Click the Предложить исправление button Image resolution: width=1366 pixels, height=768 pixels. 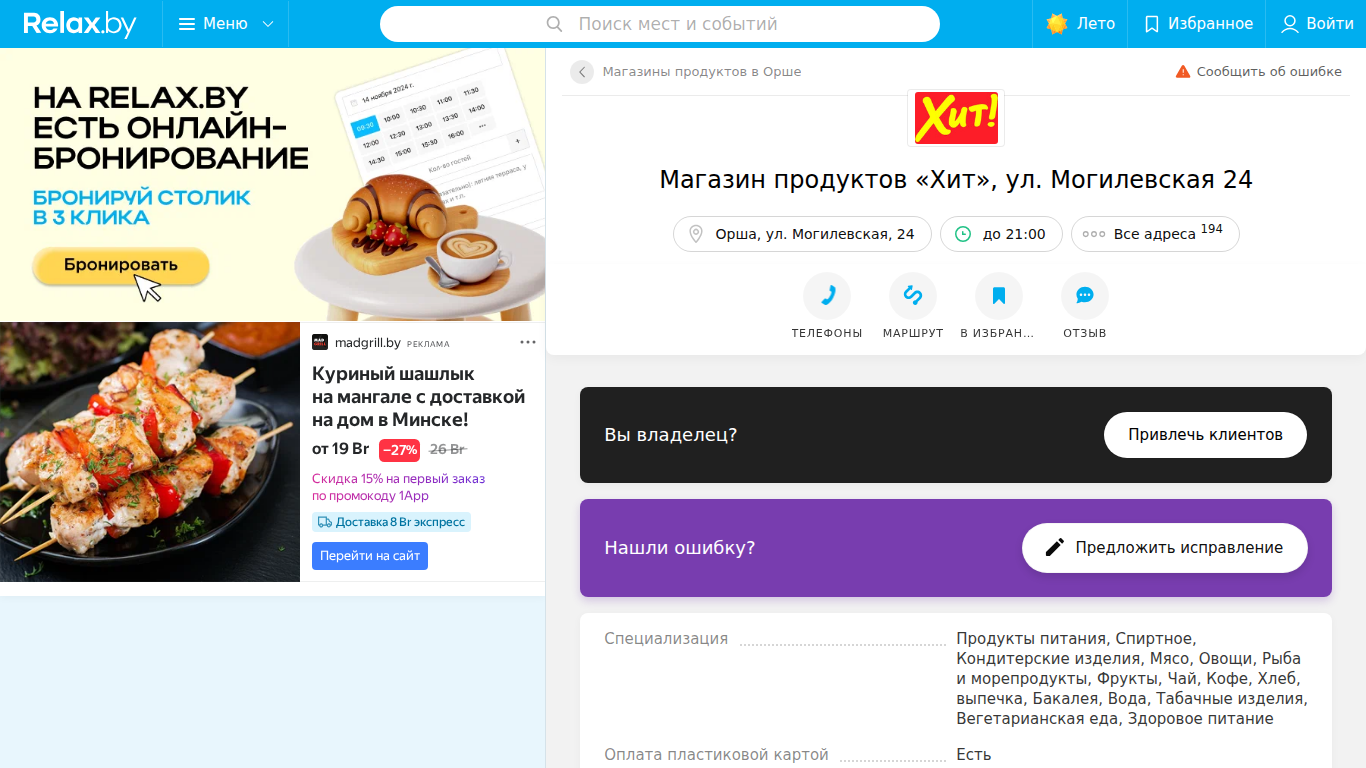(1165, 548)
